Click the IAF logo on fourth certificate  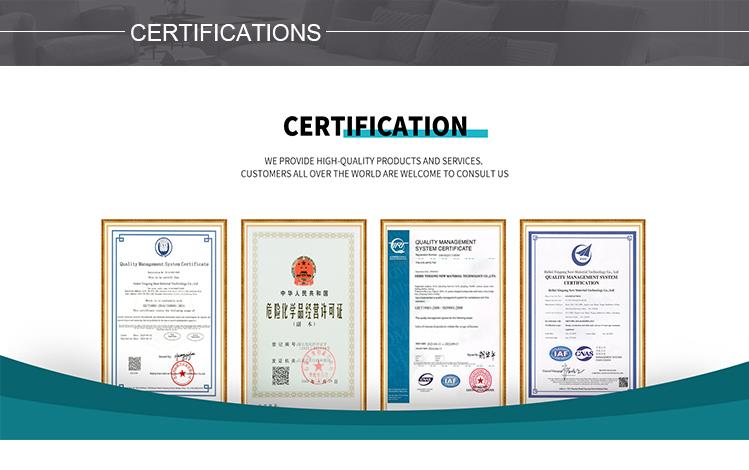[x=559, y=353]
